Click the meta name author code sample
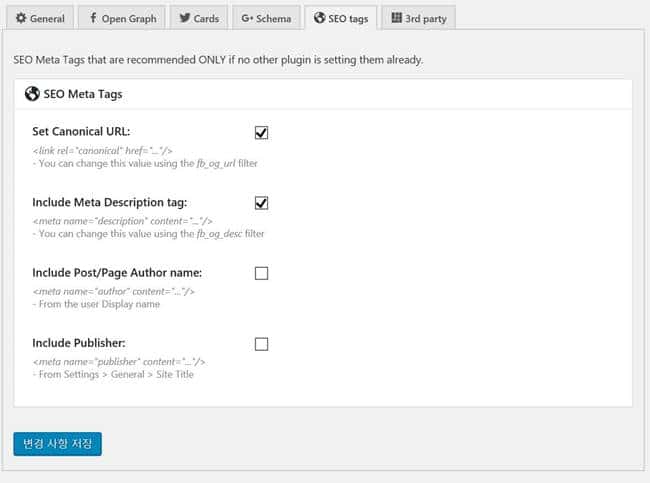This screenshot has width=650, height=483. click(114, 291)
